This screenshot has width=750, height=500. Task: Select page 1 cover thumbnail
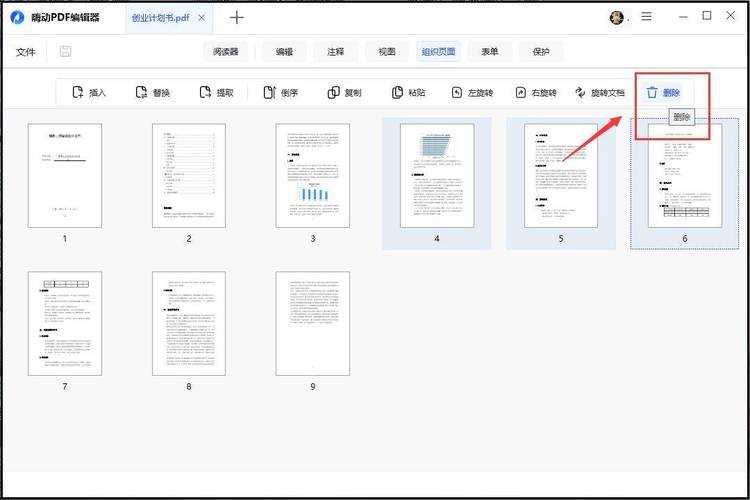tap(65, 176)
